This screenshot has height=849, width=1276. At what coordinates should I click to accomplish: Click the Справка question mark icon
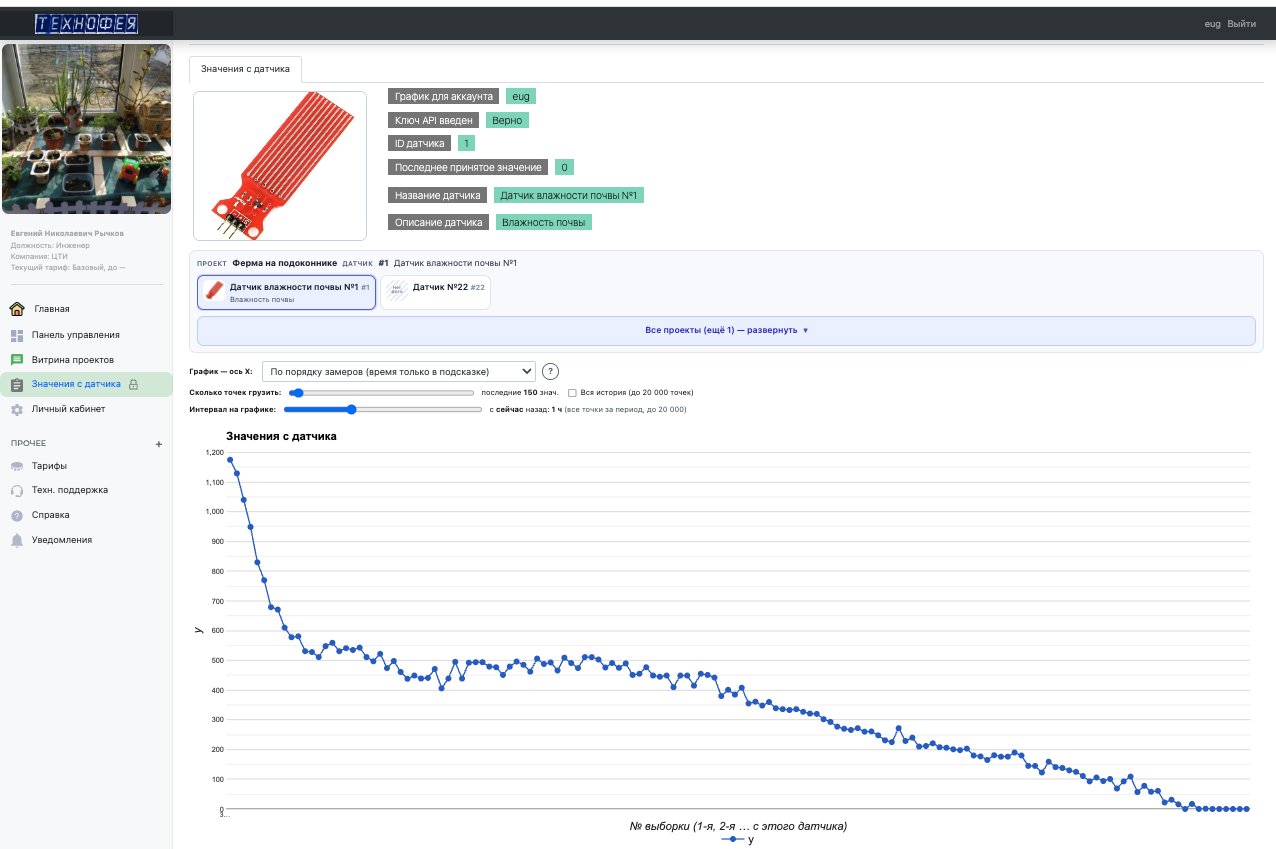(x=17, y=515)
